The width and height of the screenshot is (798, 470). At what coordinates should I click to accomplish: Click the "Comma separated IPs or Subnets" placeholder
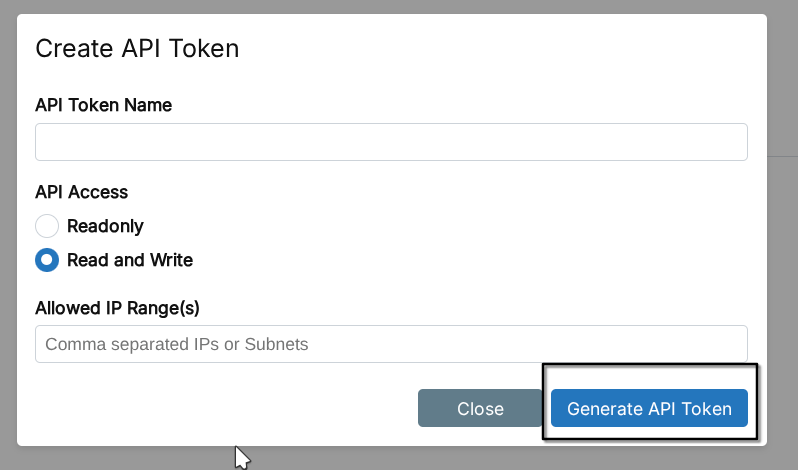click(177, 344)
